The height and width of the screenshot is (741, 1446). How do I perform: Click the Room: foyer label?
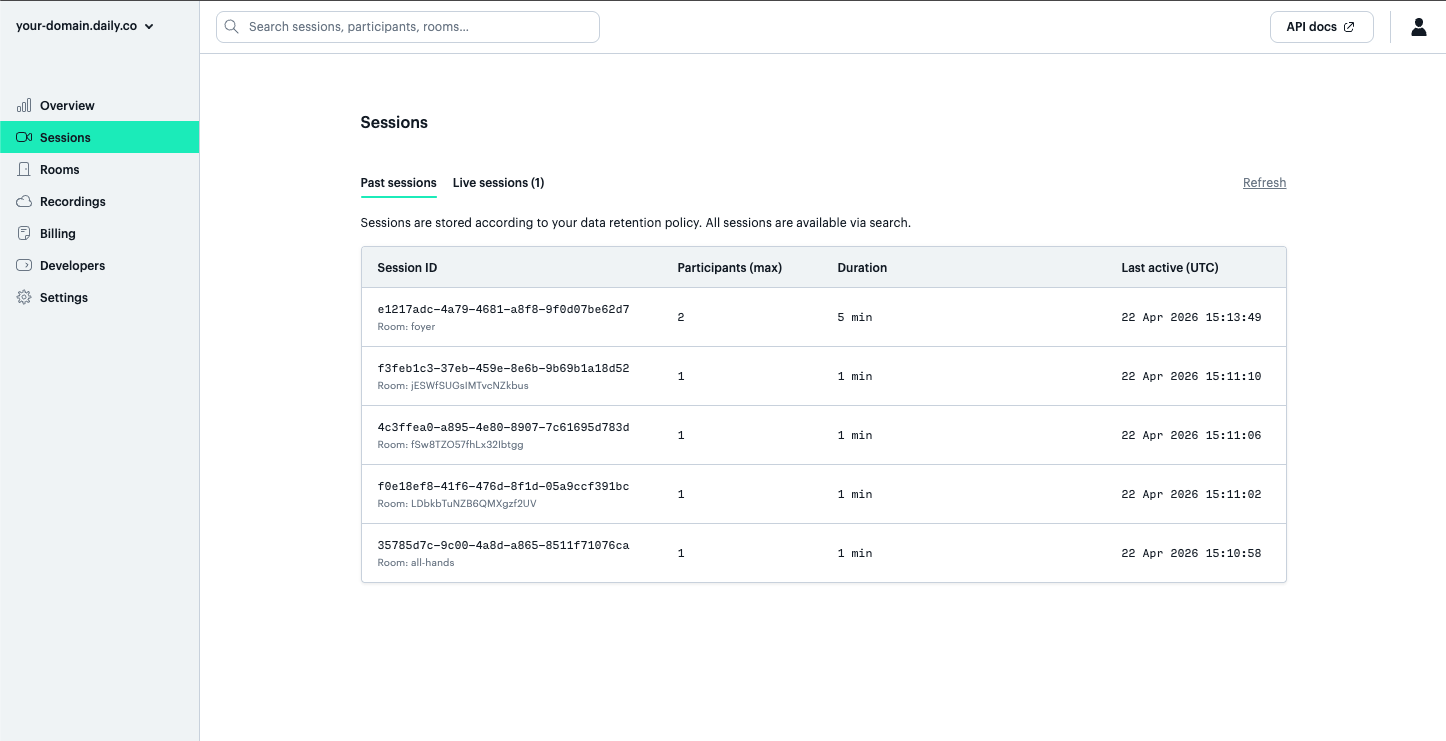click(x=406, y=327)
